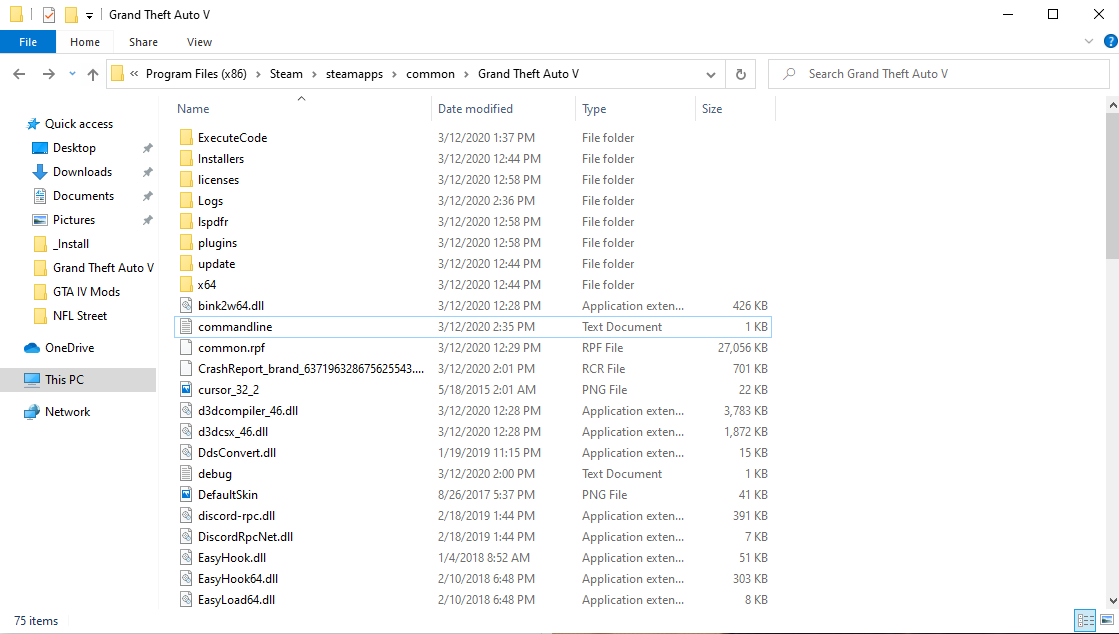
Task: Click the bink2w64.dll file icon
Action: 186,306
